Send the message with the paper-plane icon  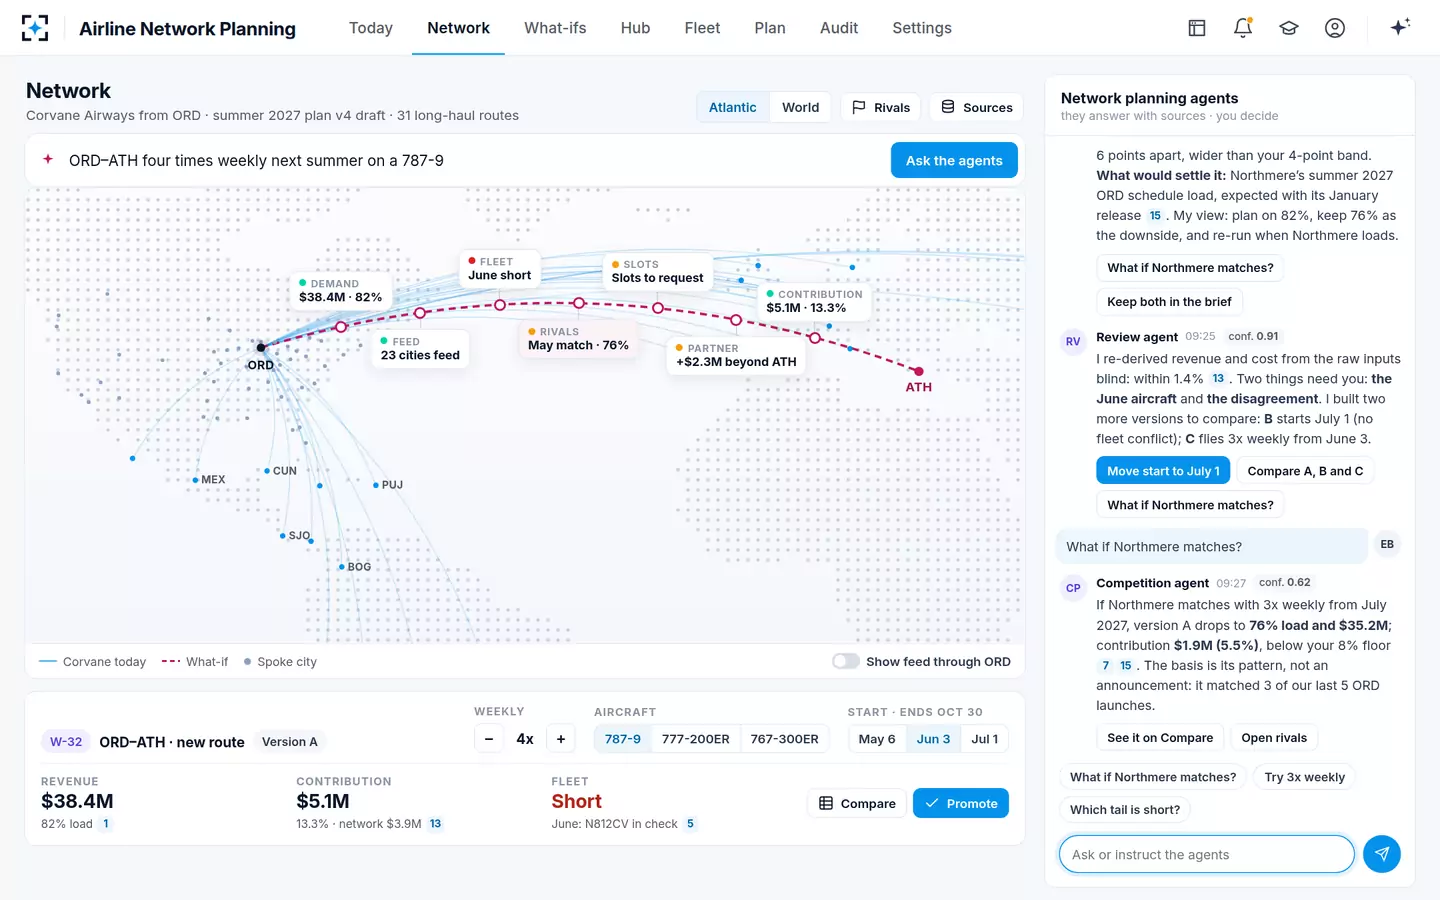tap(1381, 854)
